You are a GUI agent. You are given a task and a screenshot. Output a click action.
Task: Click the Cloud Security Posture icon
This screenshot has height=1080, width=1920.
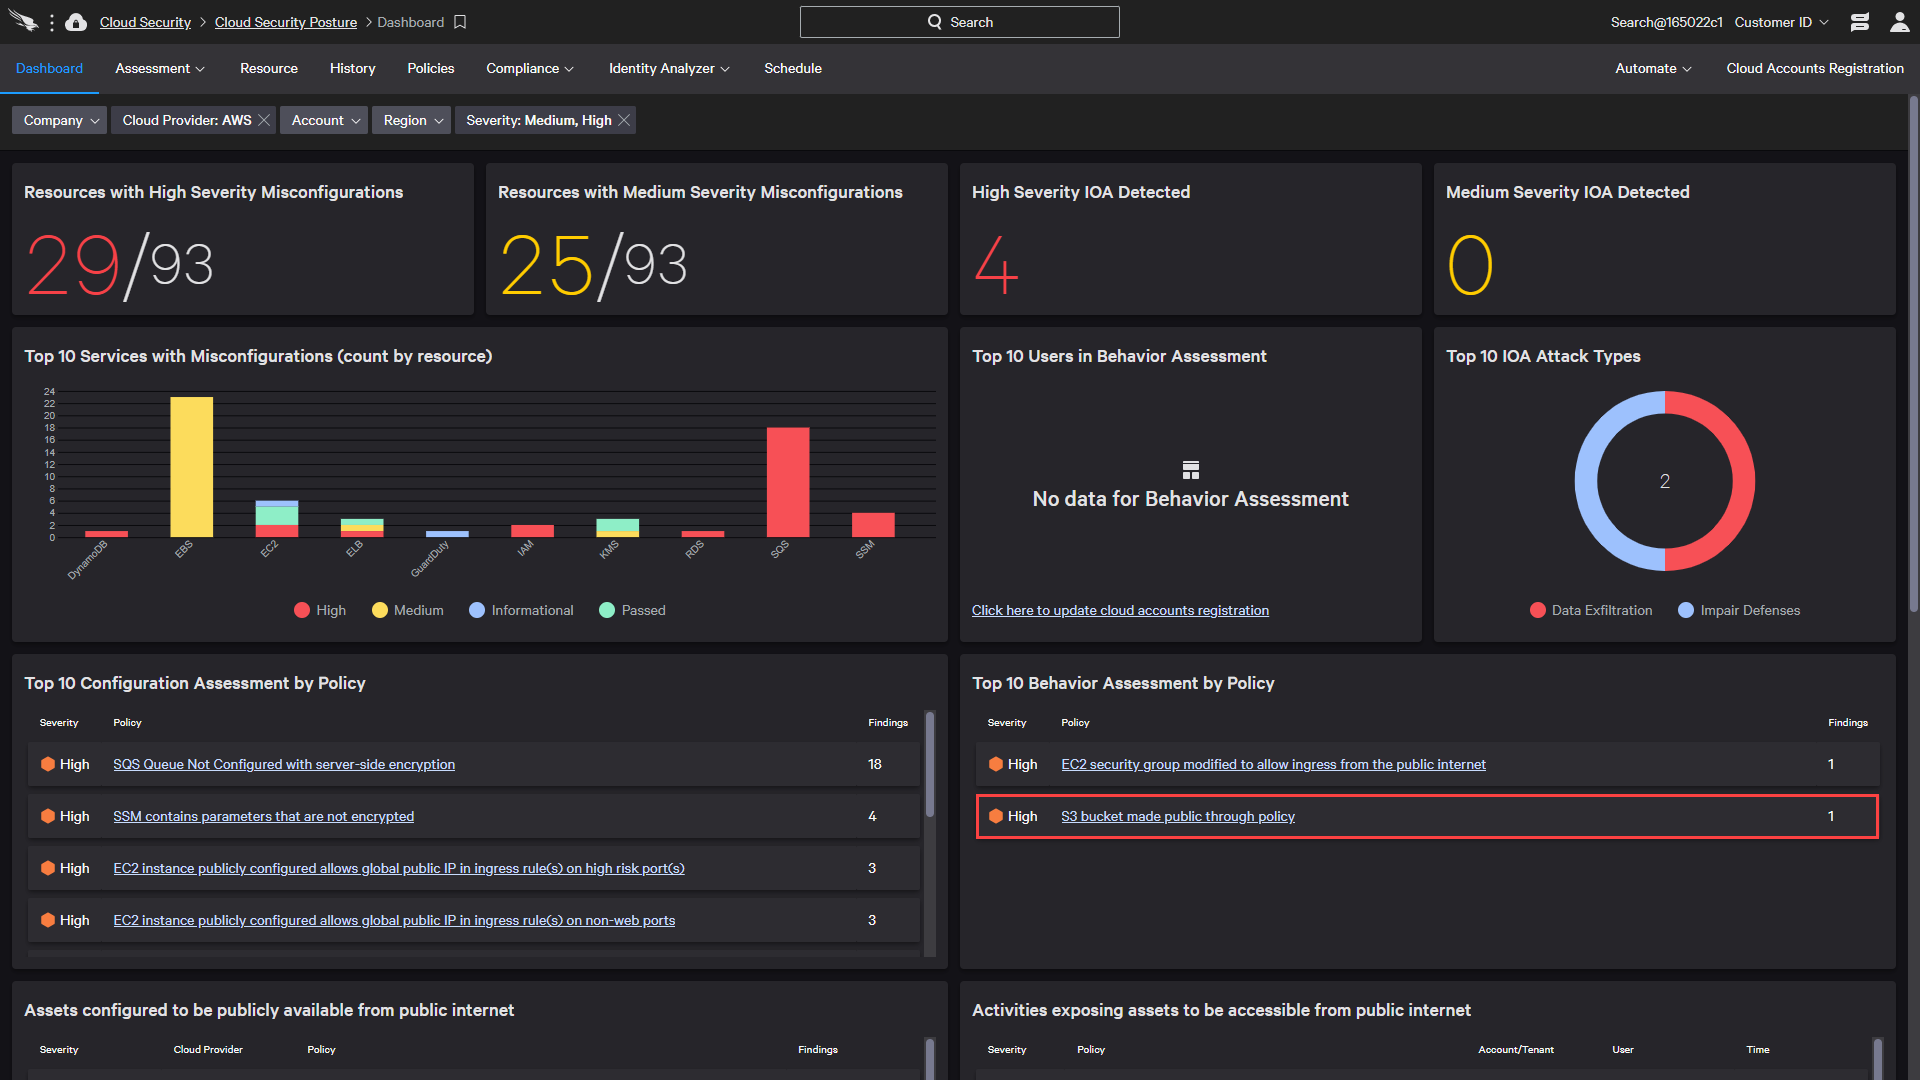point(75,21)
